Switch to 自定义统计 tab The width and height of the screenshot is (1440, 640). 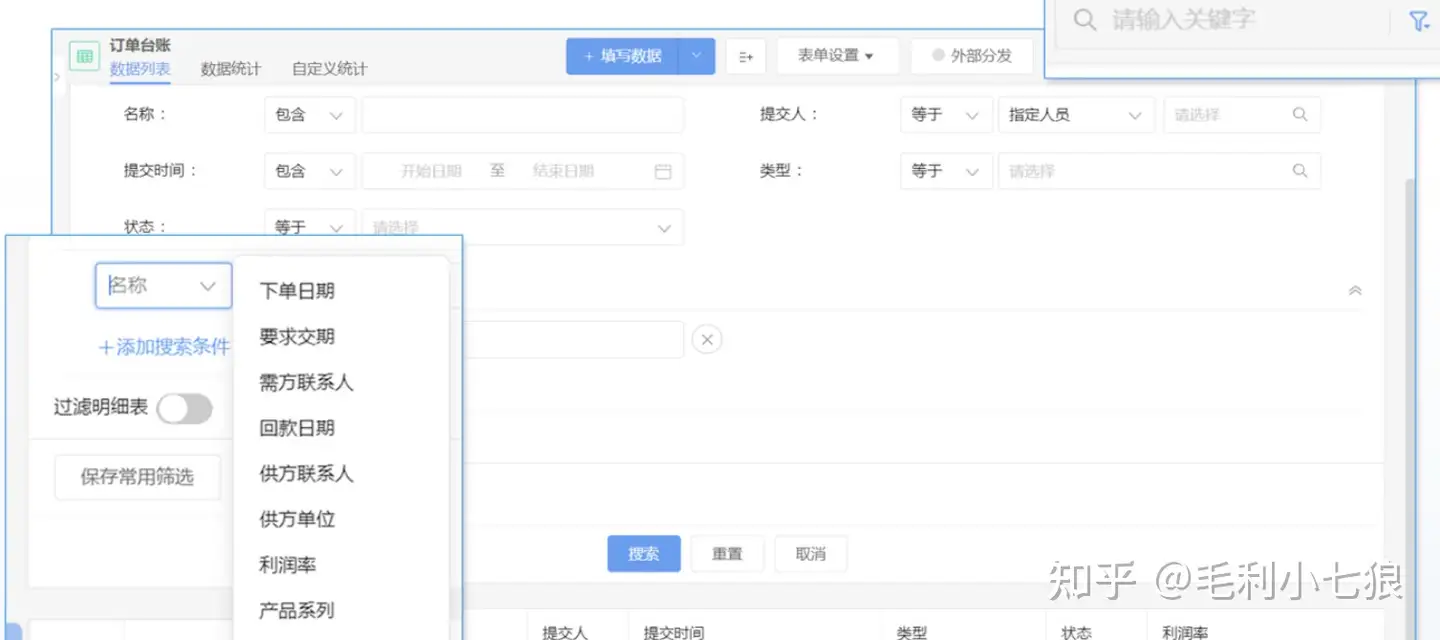(329, 69)
